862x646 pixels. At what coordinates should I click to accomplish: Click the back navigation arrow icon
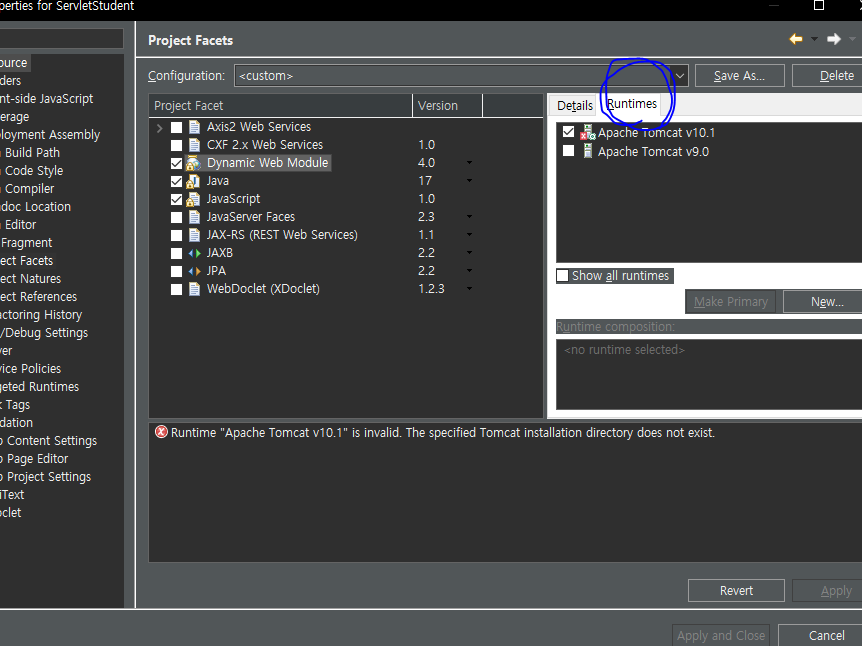point(795,39)
